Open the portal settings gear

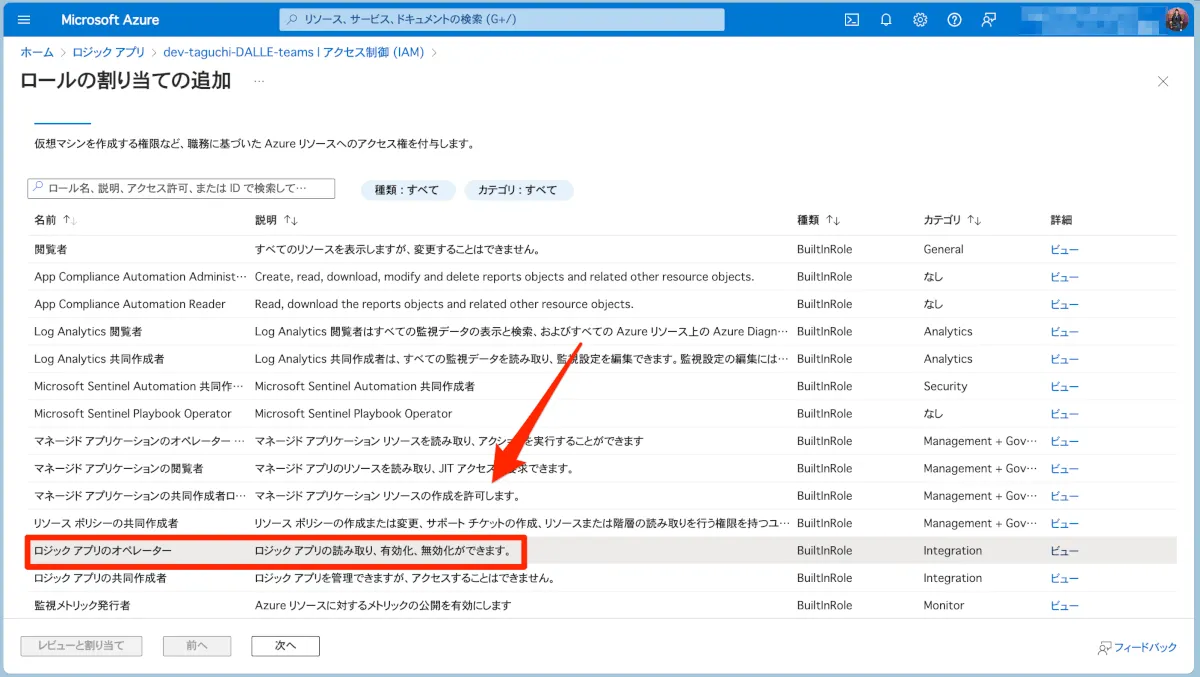920,20
